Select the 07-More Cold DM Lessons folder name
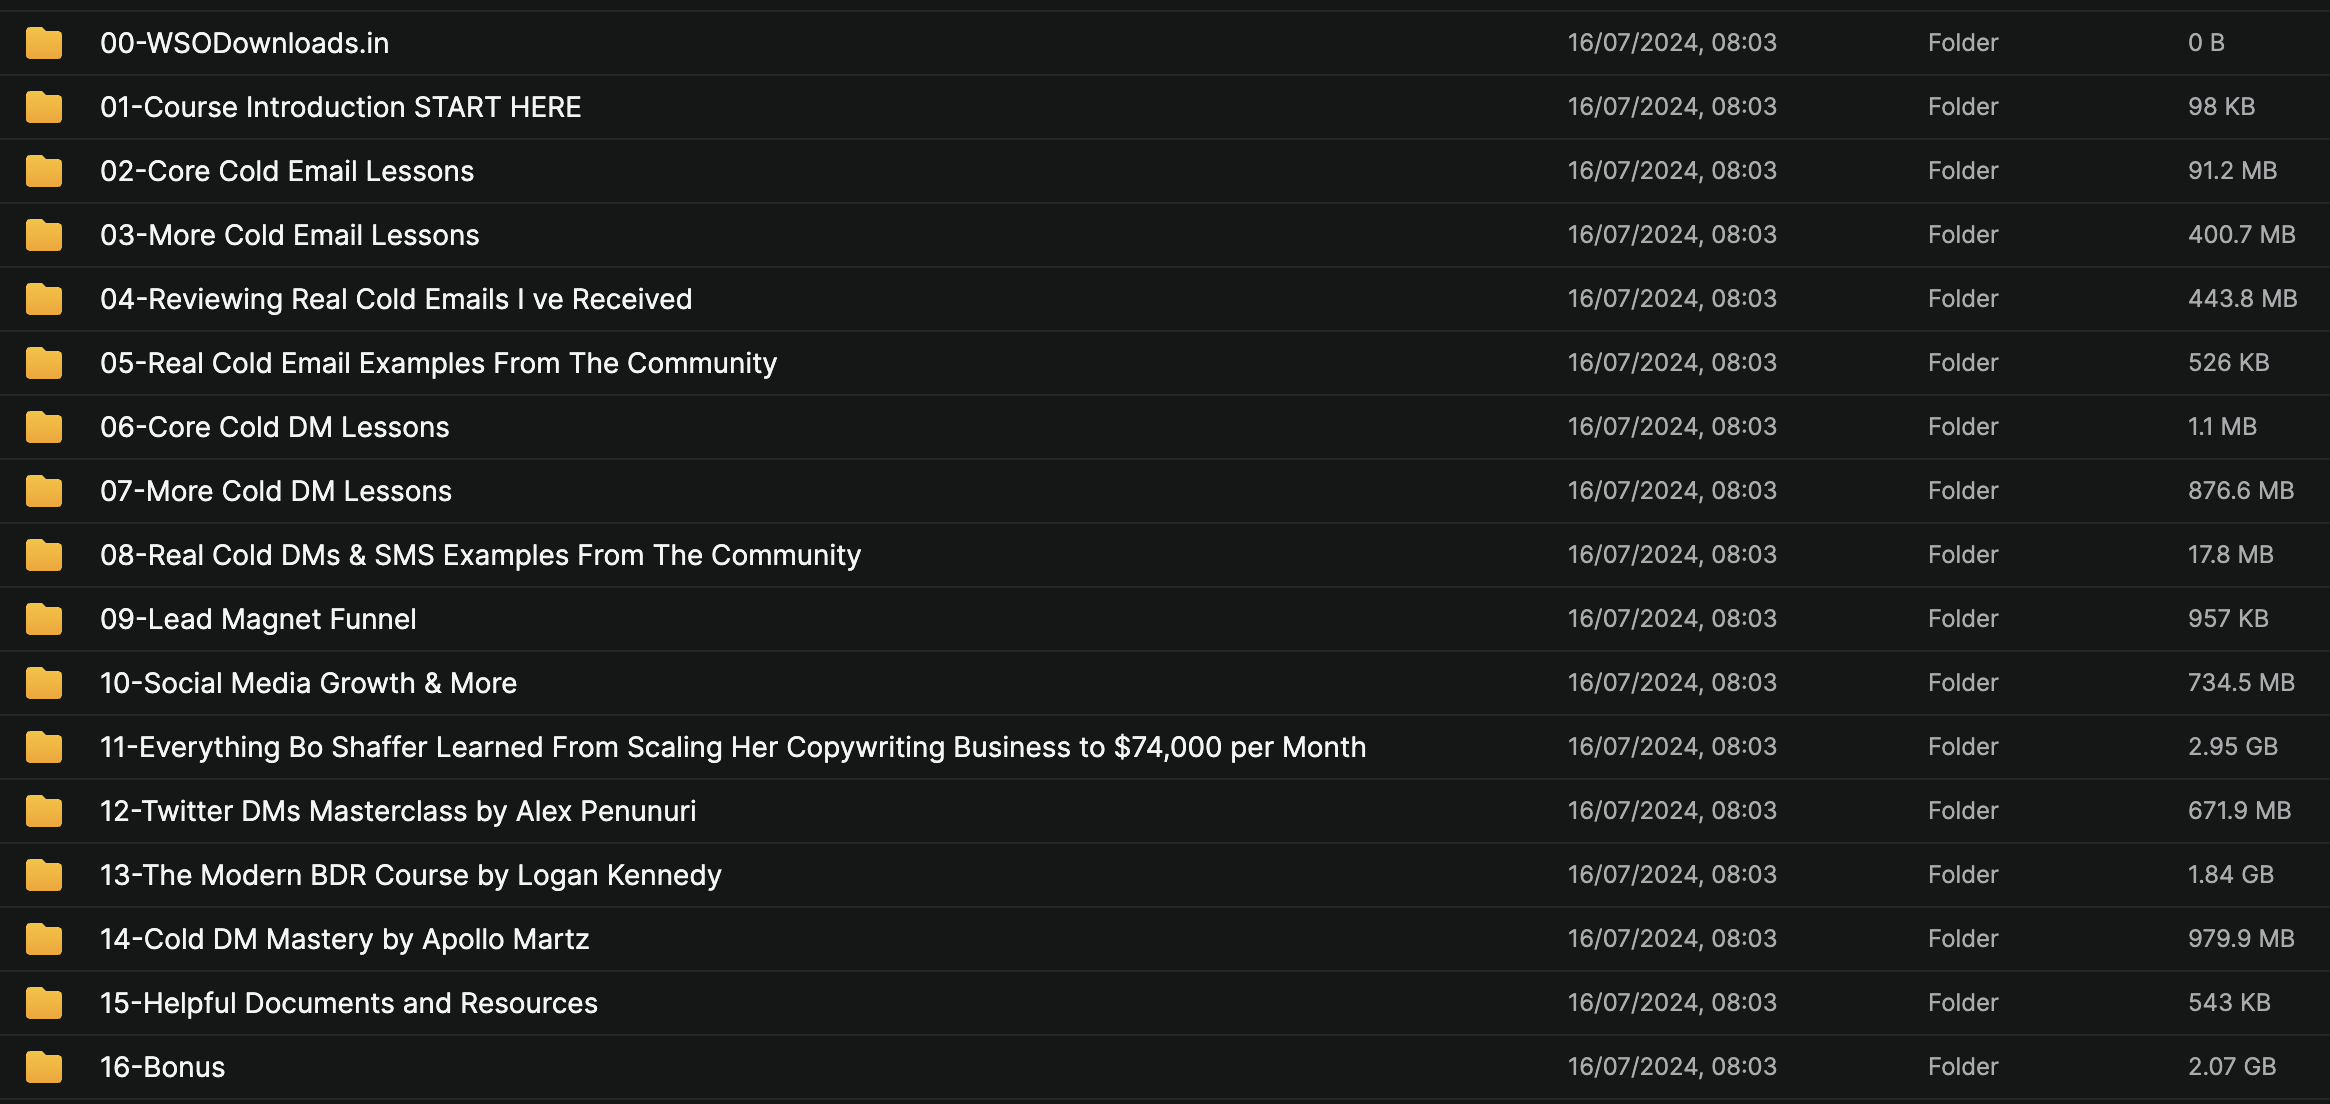The height and width of the screenshot is (1104, 2330). click(x=275, y=491)
